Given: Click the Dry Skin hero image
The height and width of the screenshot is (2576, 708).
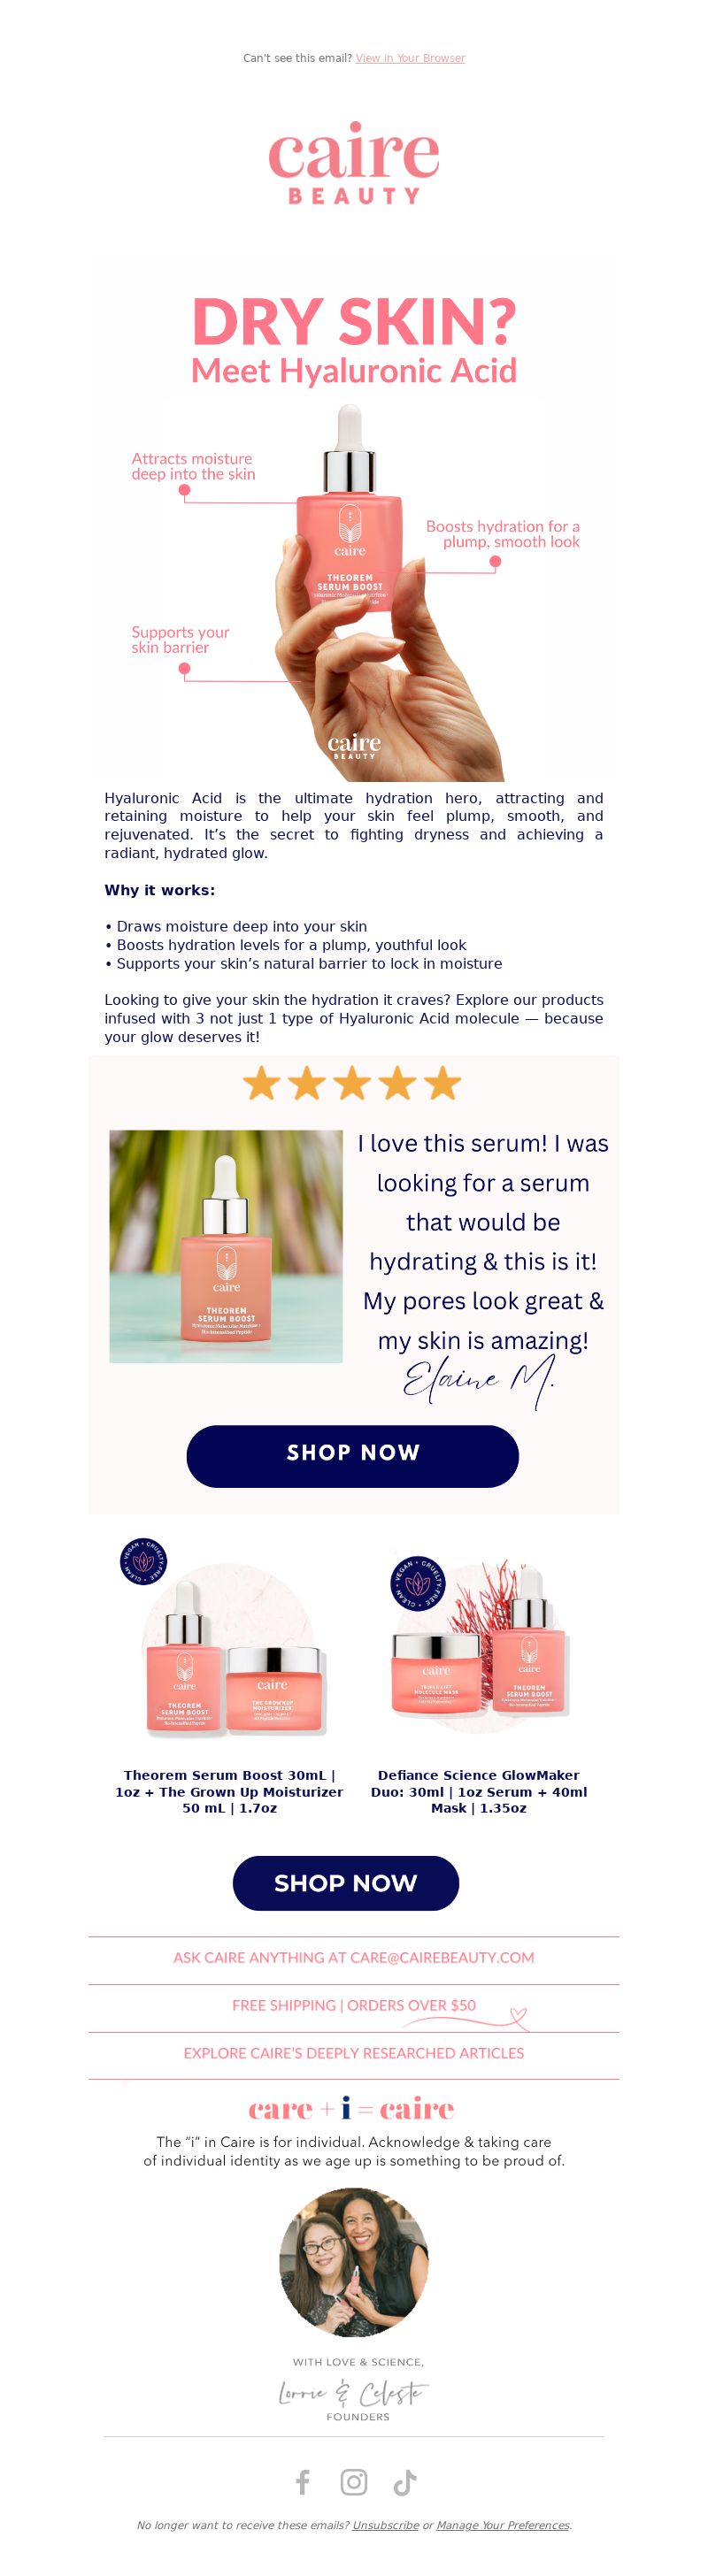Looking at the screenshot, I should pyautogui.click(x=354, y=520).
